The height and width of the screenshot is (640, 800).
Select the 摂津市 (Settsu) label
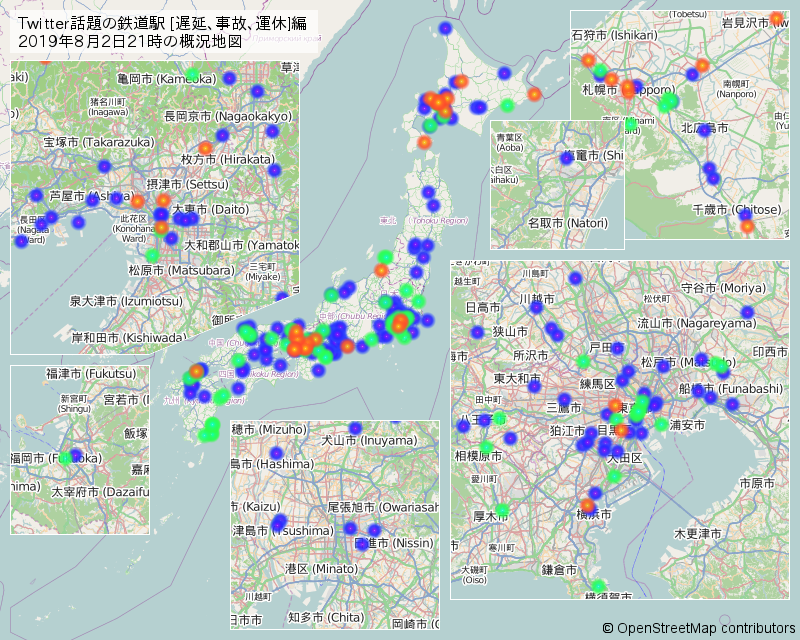[188, 184]
